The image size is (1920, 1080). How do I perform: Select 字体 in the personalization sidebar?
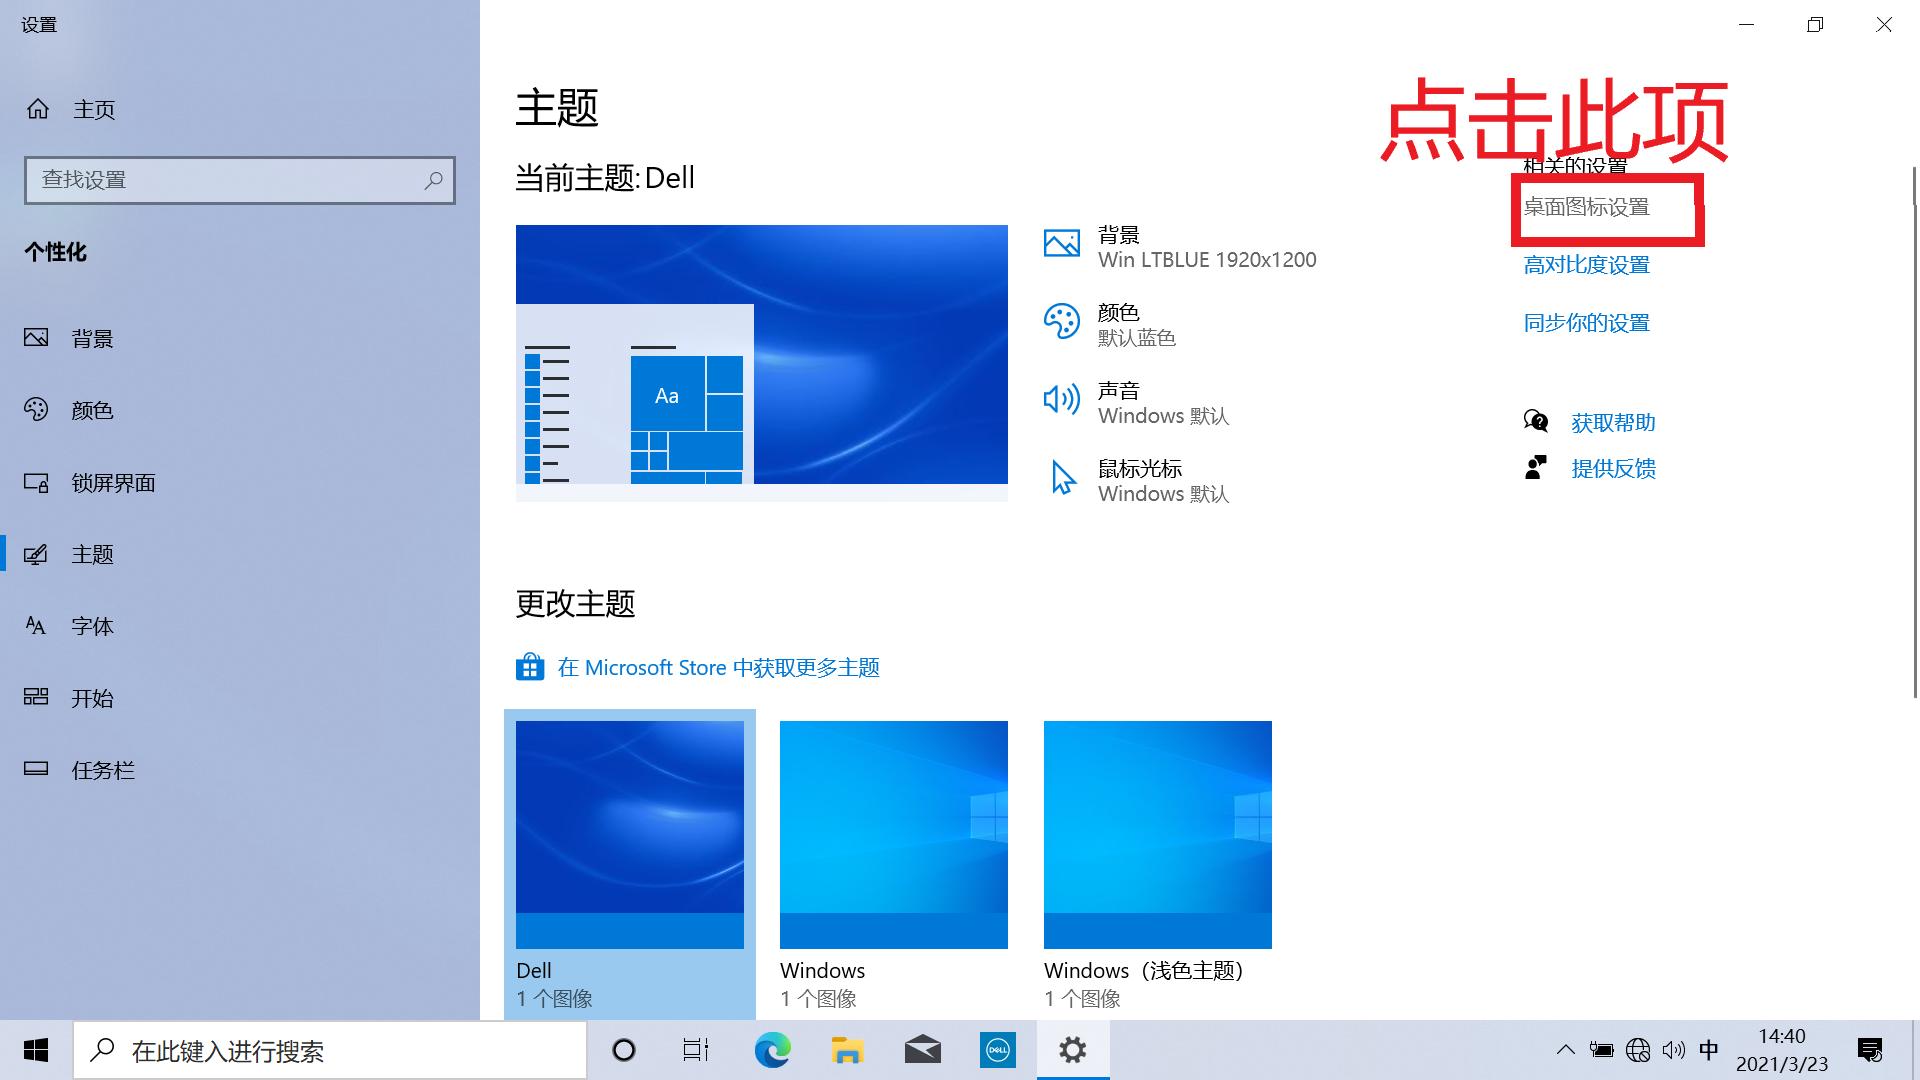coord(92,626)
